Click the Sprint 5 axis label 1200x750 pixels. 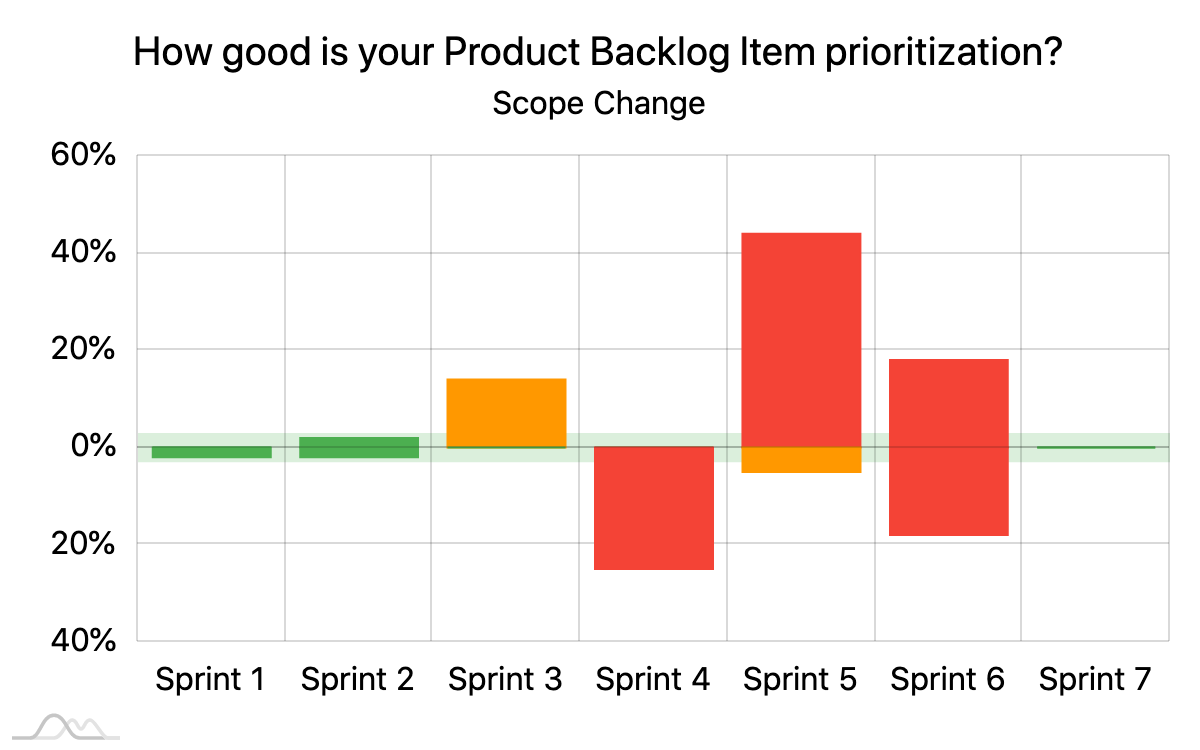click(x=800, y=680)
